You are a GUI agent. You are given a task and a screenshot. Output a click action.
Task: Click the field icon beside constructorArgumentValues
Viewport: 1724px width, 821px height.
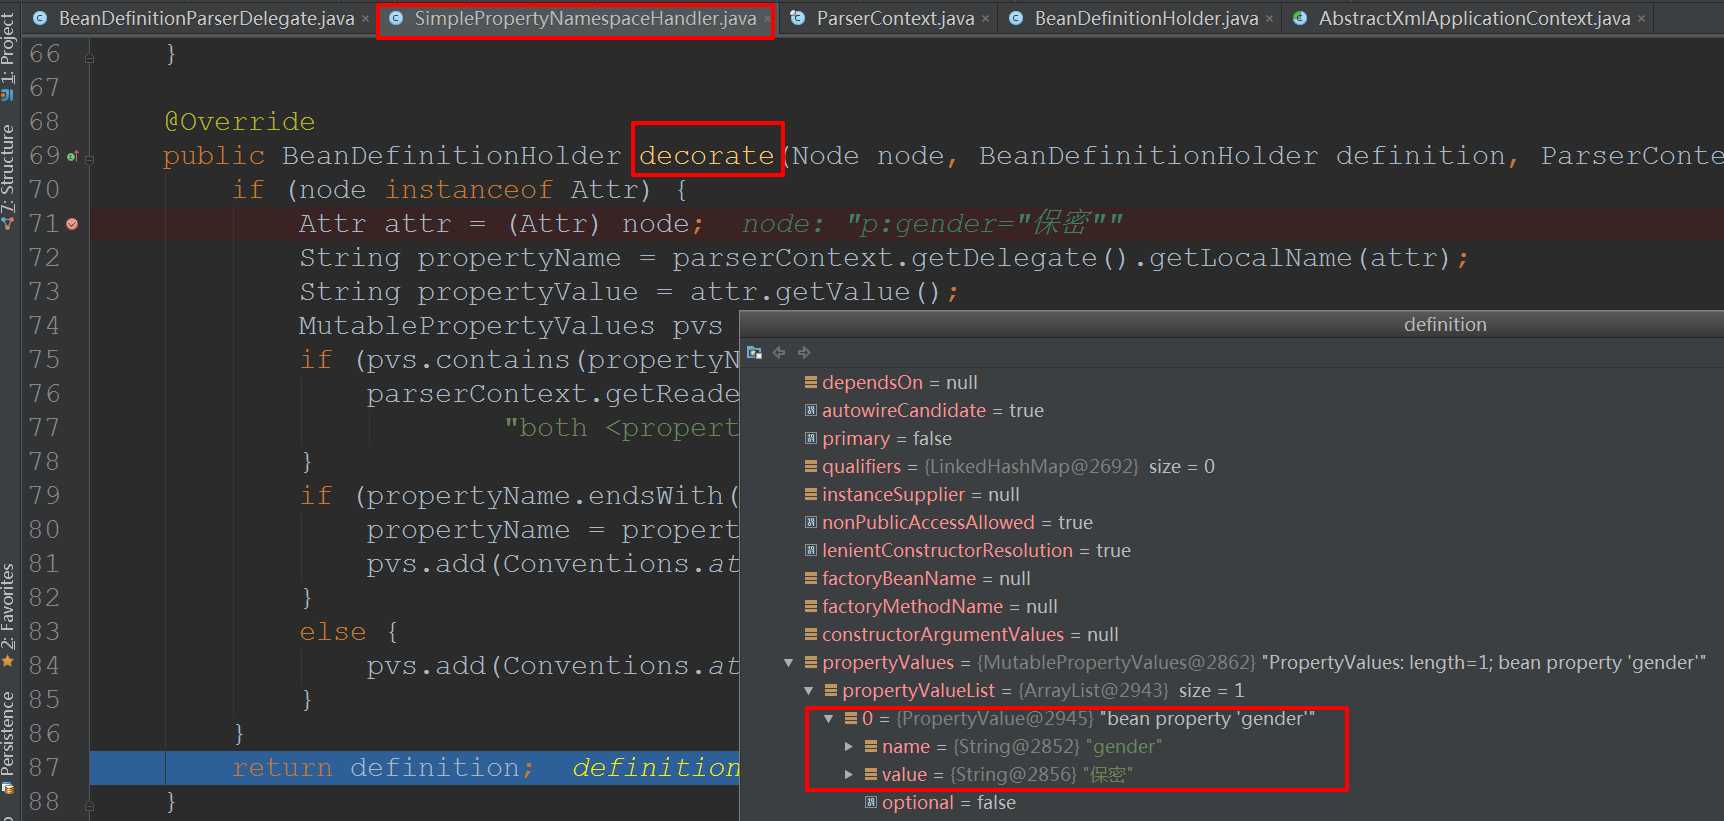[x=811, y=634]
